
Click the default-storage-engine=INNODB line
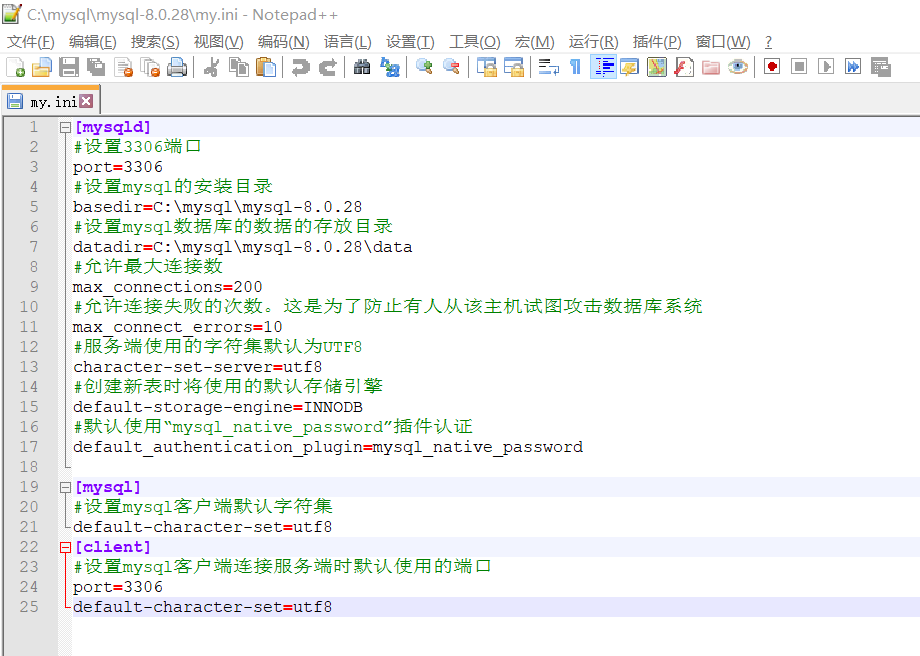tap(217, 407)
